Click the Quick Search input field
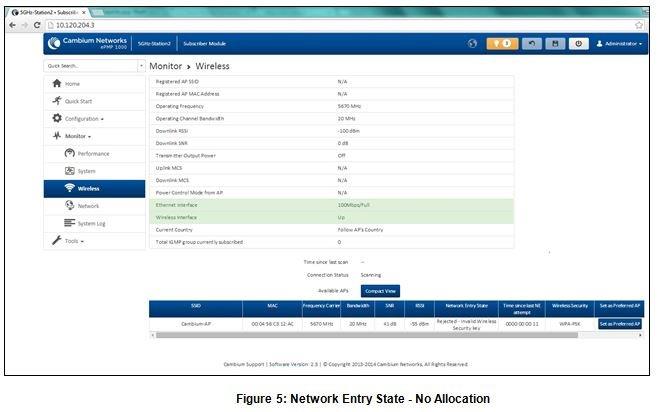The image size is (672, 412). coord(88,65)
